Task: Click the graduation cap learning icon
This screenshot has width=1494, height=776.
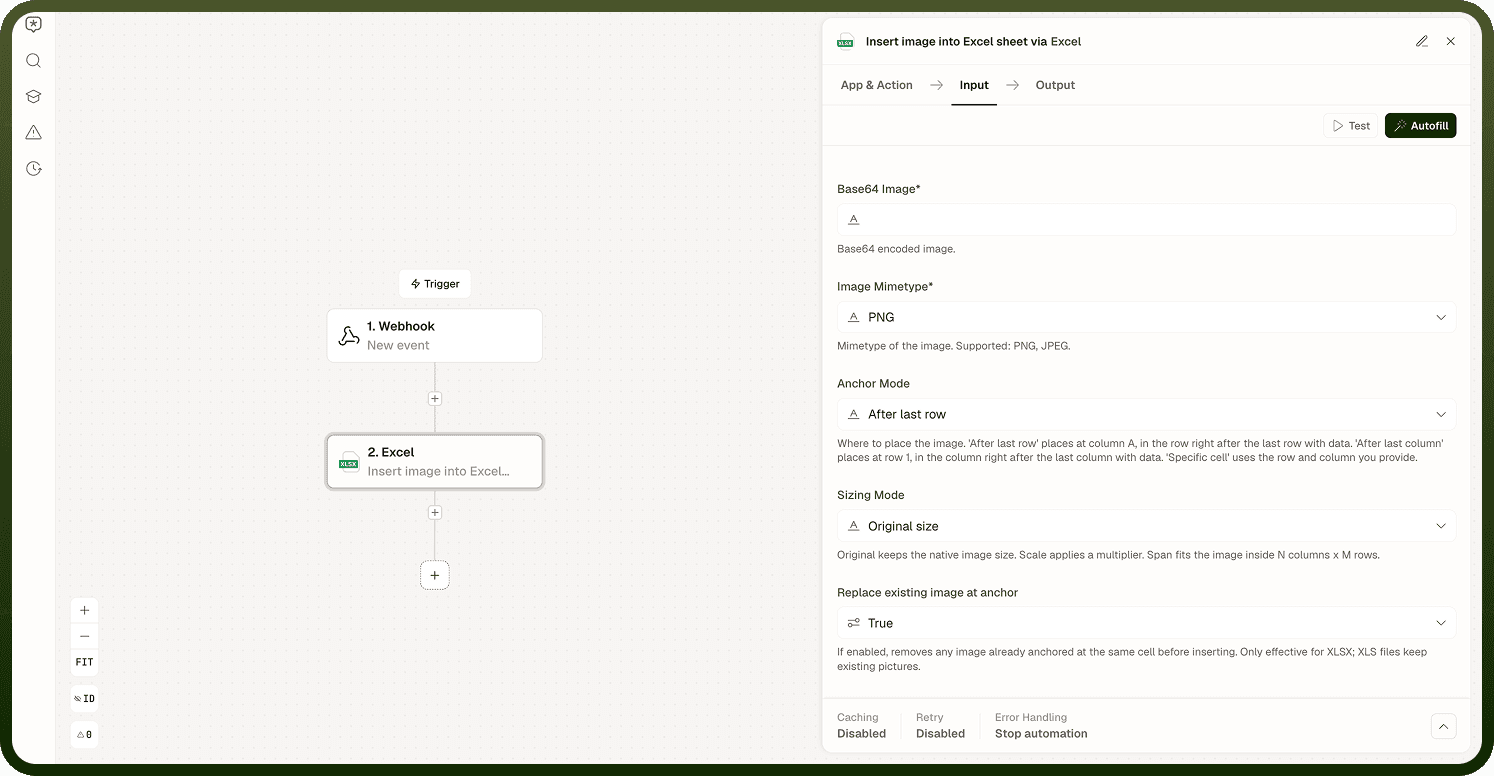Action: pyautogui.click(x=33, y=97)
